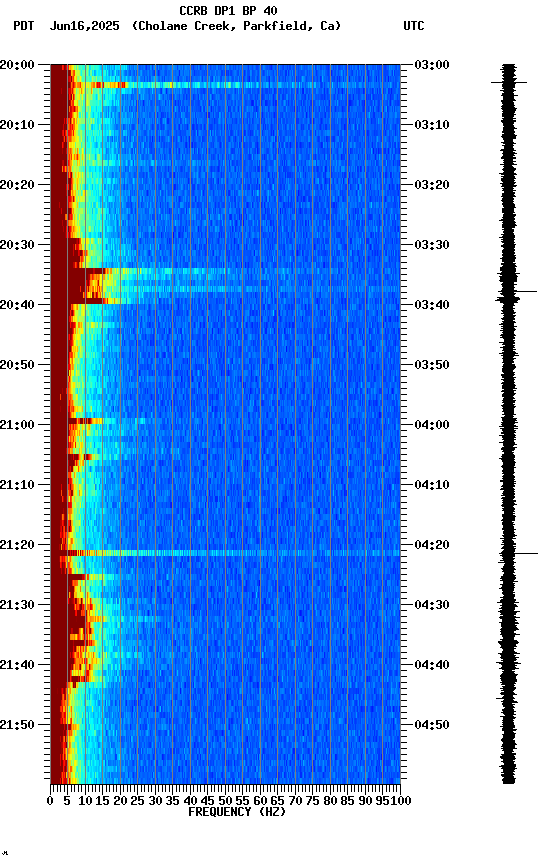Image resolution: width=552 pixels, height=864 pixels.
Task: Click the 20:10 PDT time label
Action: point(17,125)
